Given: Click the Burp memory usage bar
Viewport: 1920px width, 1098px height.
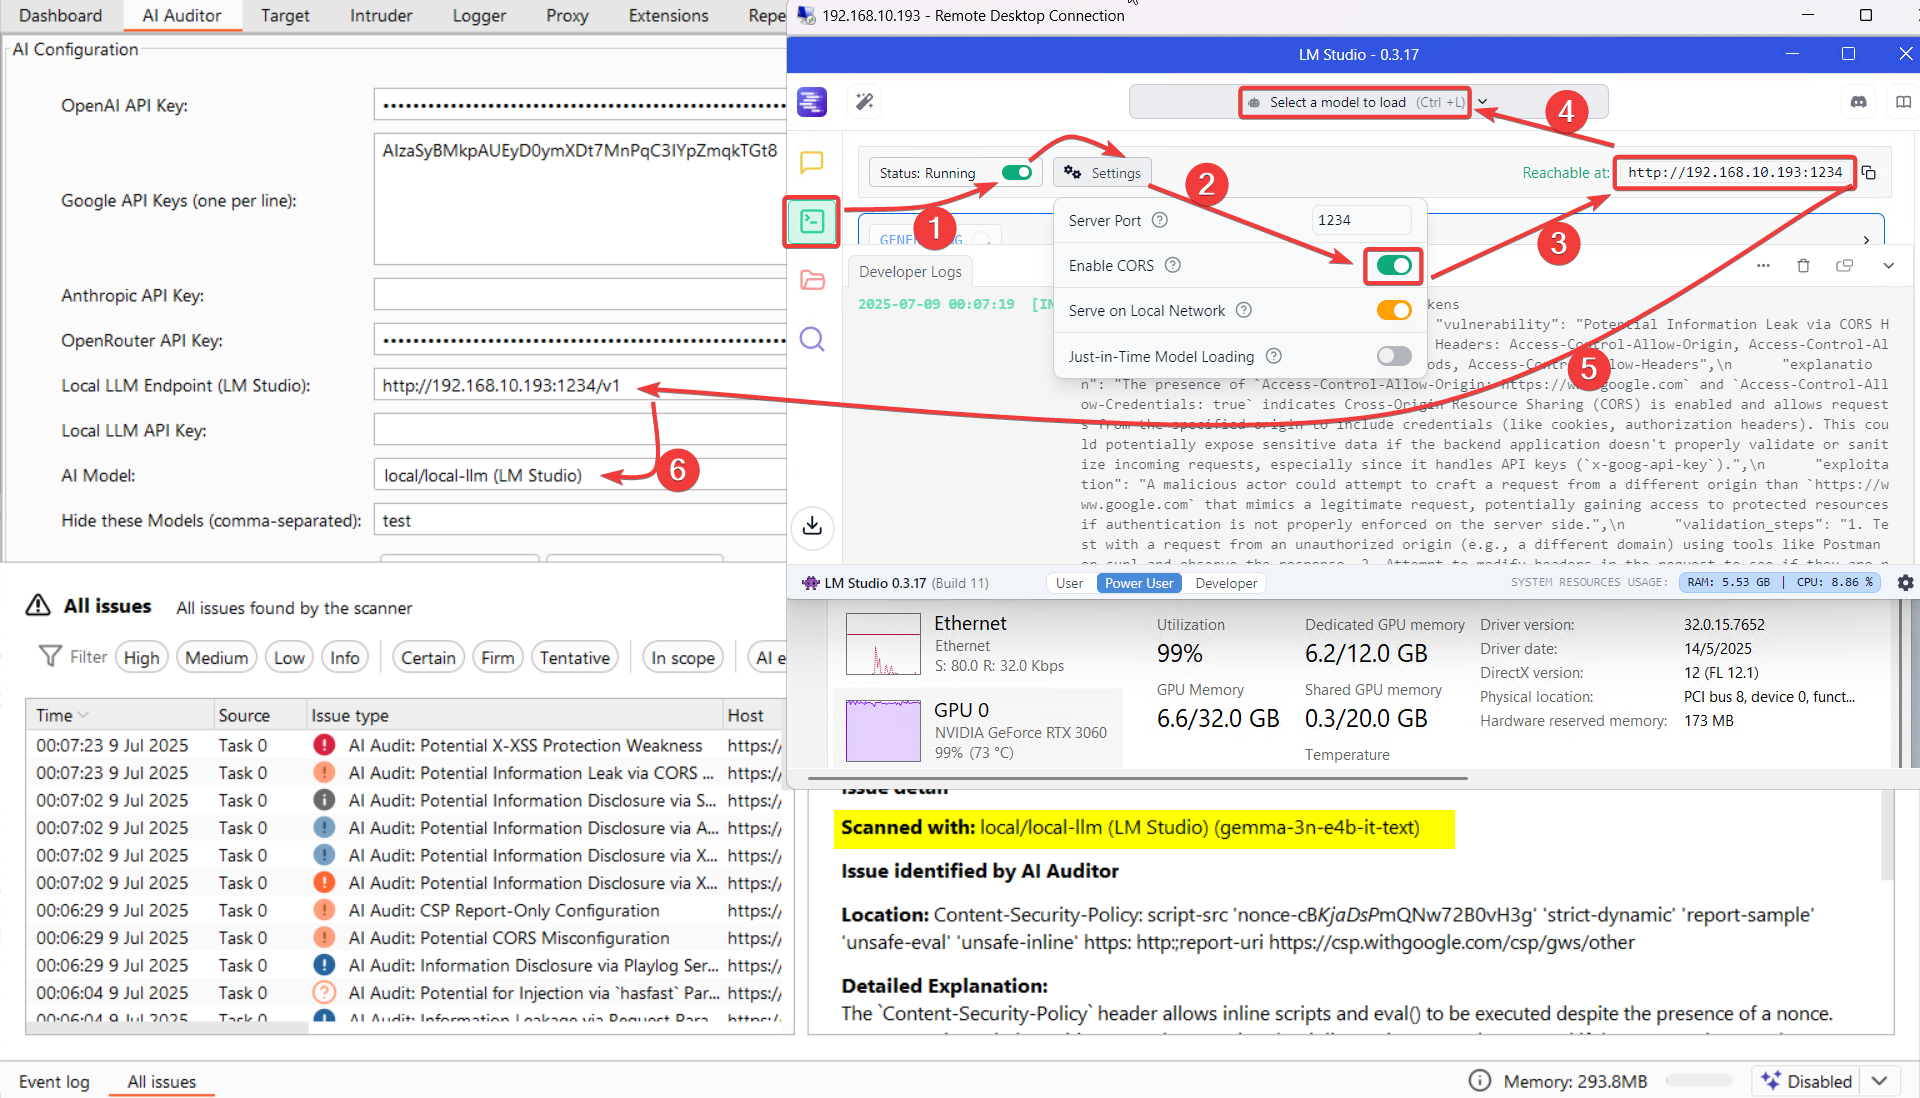Looking at the screenshot, I should point(1698,1081).
